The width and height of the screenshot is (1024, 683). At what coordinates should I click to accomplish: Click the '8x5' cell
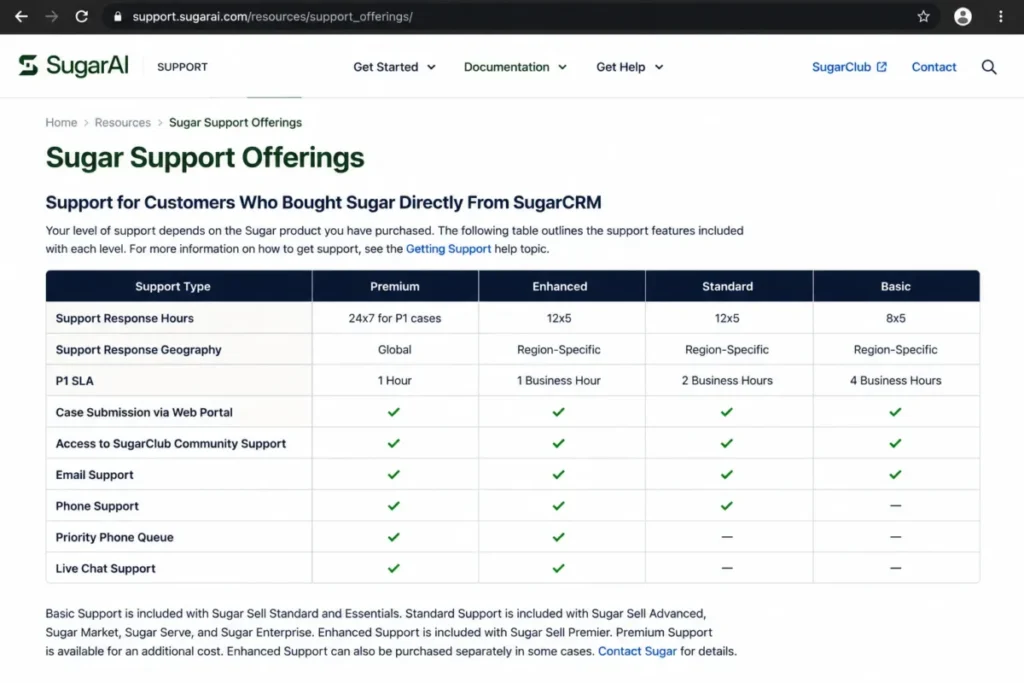[x=895, y=318]
